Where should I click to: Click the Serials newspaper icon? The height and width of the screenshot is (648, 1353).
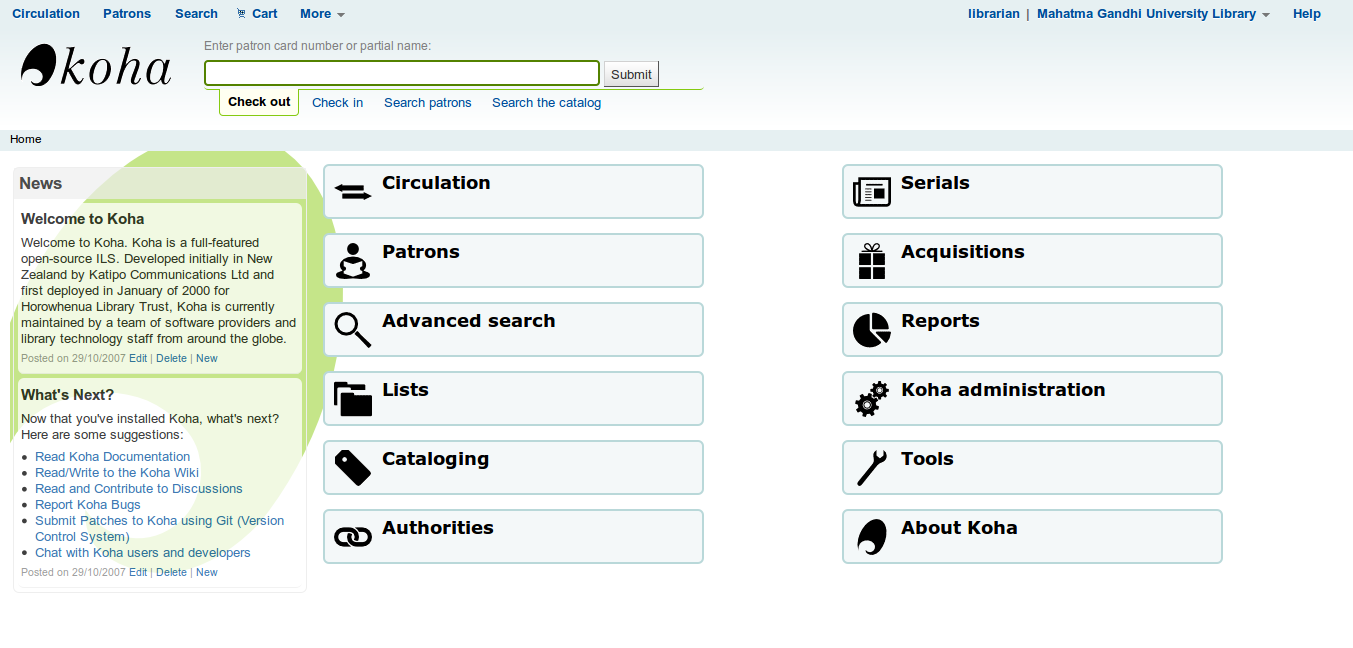point(871,191)
